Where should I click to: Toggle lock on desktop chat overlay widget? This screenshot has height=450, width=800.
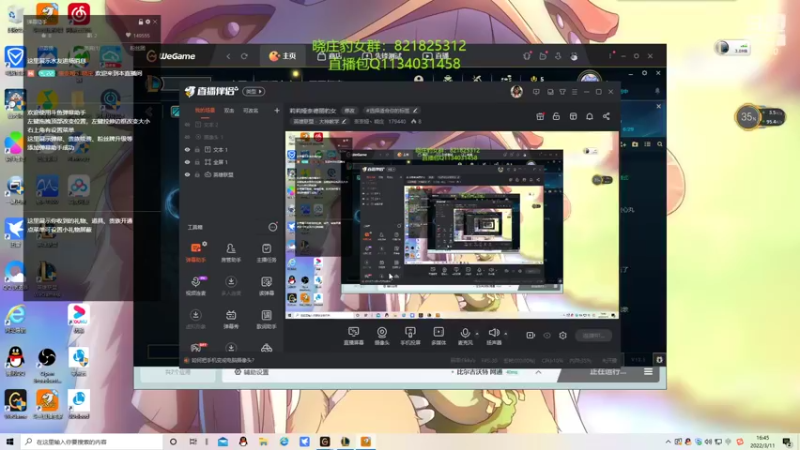[140, 22]
